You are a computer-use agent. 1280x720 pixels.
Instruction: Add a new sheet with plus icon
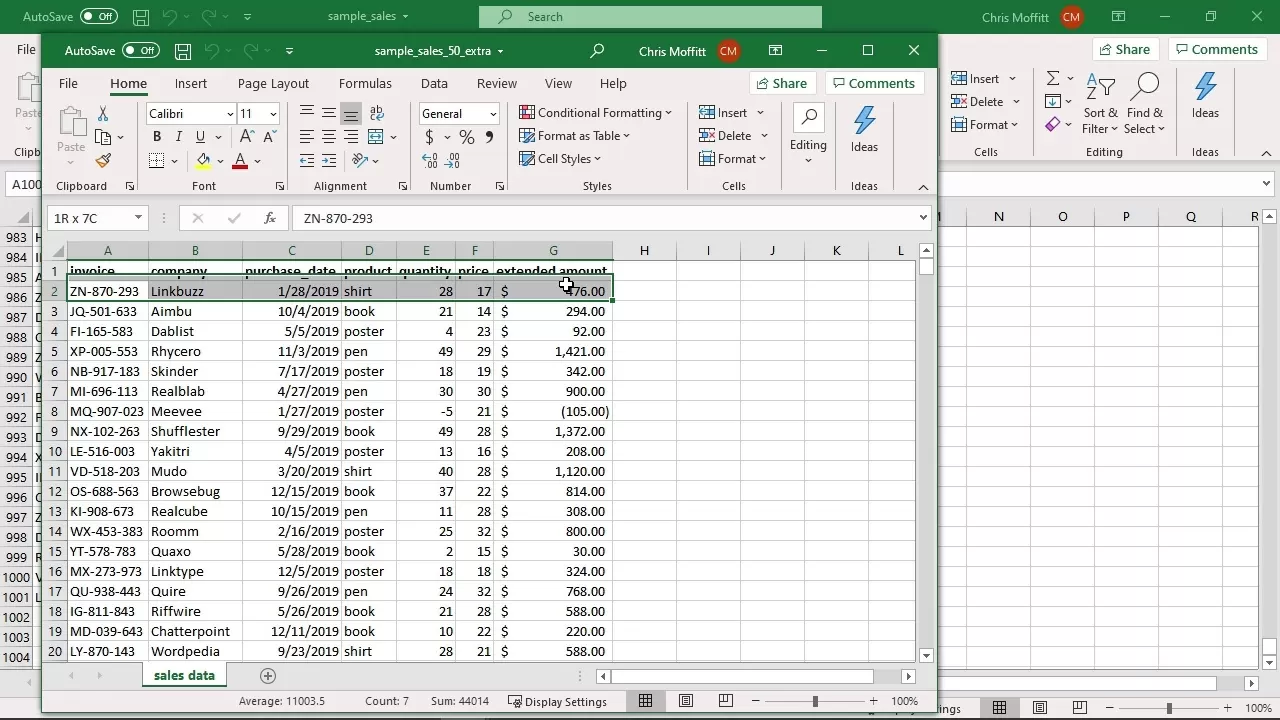pos(267,676)
